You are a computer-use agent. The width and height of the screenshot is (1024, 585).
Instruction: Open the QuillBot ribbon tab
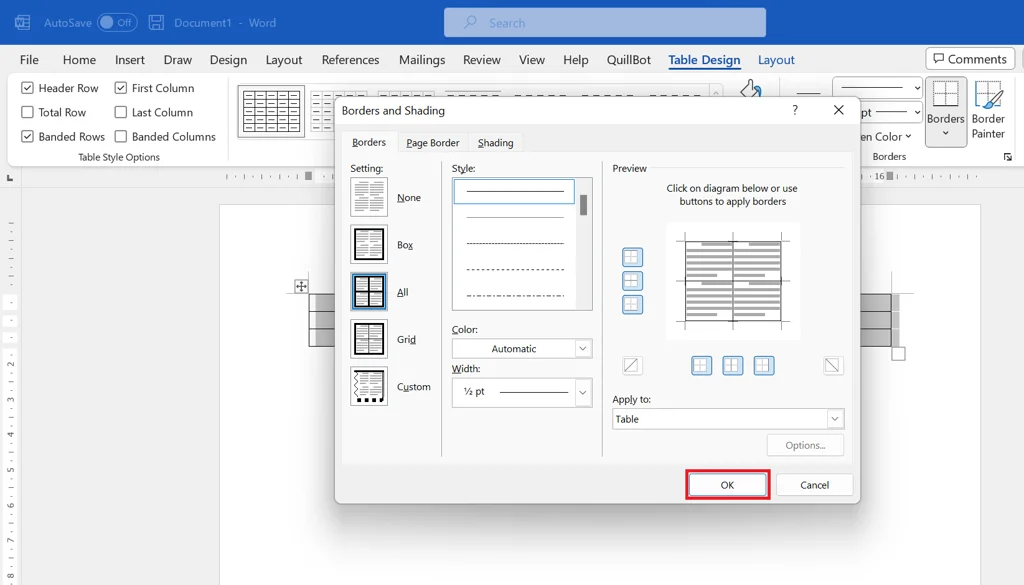pyautogui.click(x=628, y=59)
